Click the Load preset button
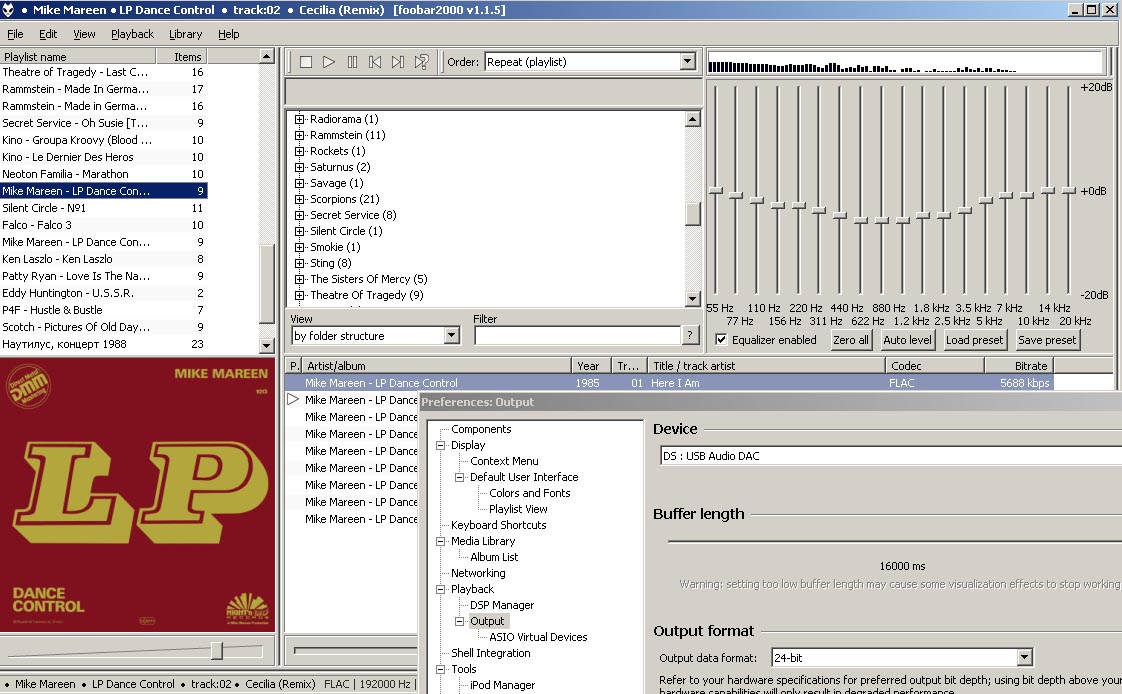 [975, 340]
